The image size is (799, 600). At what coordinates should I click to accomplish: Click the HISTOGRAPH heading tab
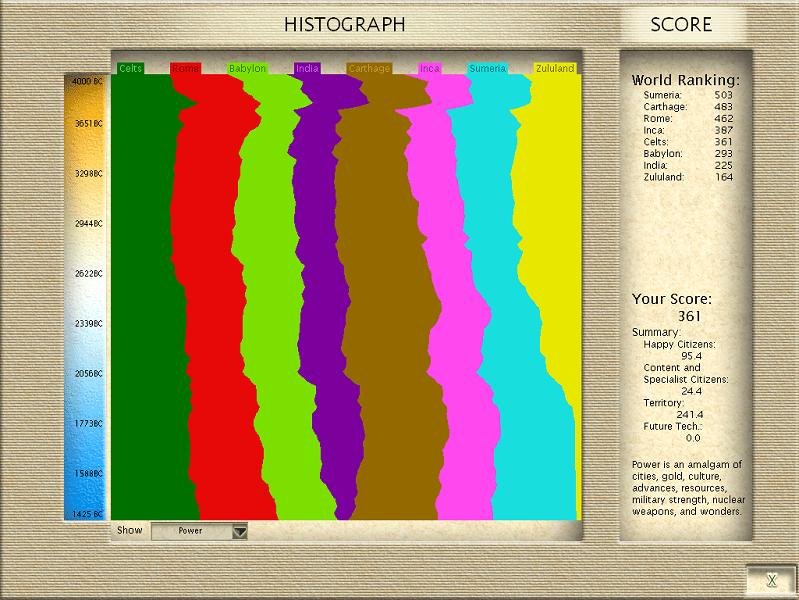[x=344, y=25]
